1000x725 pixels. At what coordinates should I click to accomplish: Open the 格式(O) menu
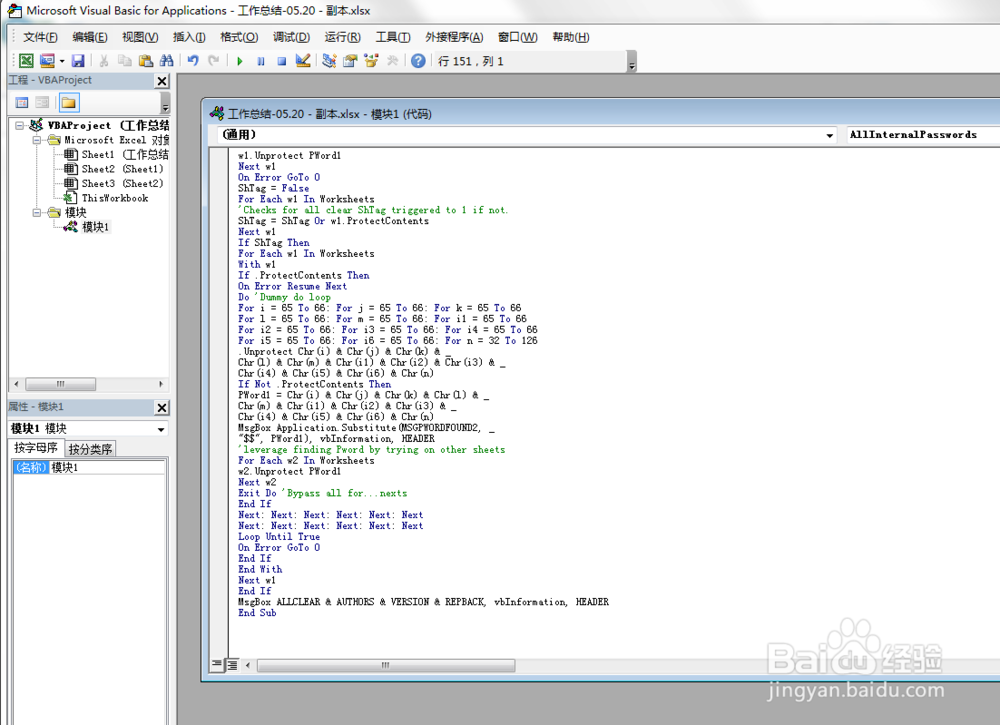click(x=239, y=37)
